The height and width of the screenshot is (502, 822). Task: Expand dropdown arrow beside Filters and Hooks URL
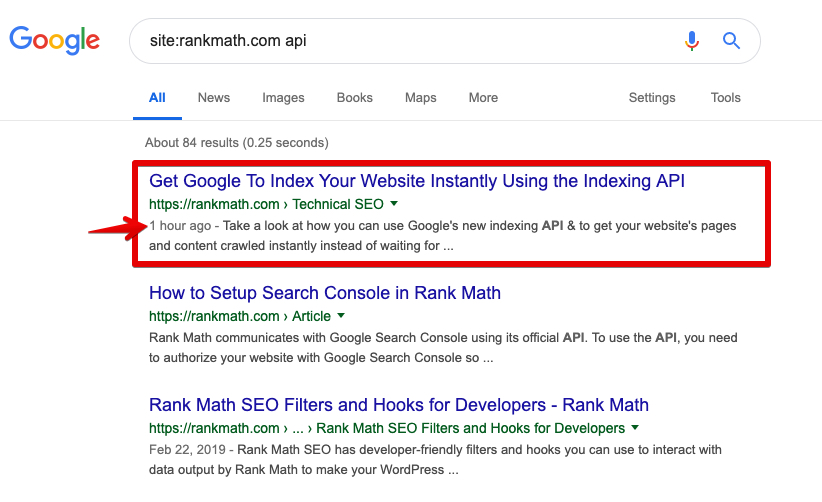tap(635, 428)
